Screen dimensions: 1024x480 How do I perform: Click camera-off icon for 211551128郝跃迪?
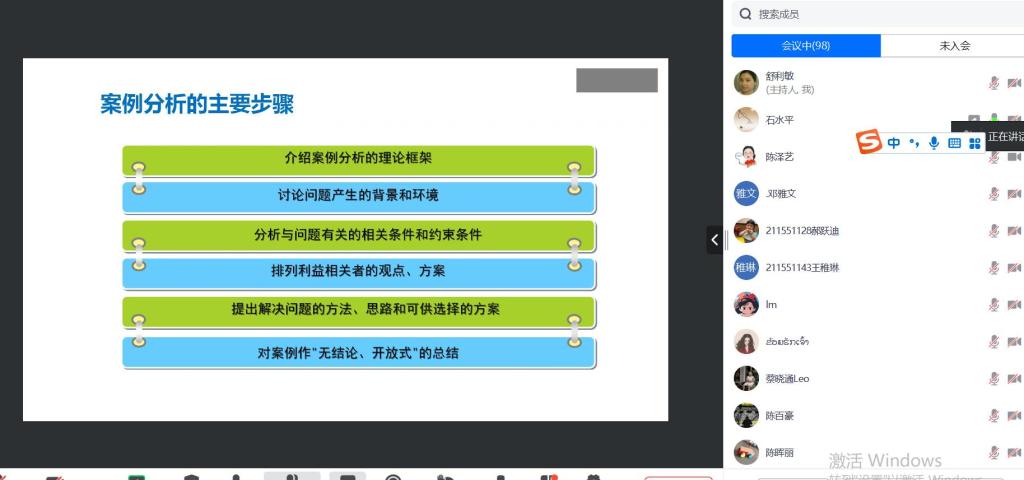[x=1014, y=231]
